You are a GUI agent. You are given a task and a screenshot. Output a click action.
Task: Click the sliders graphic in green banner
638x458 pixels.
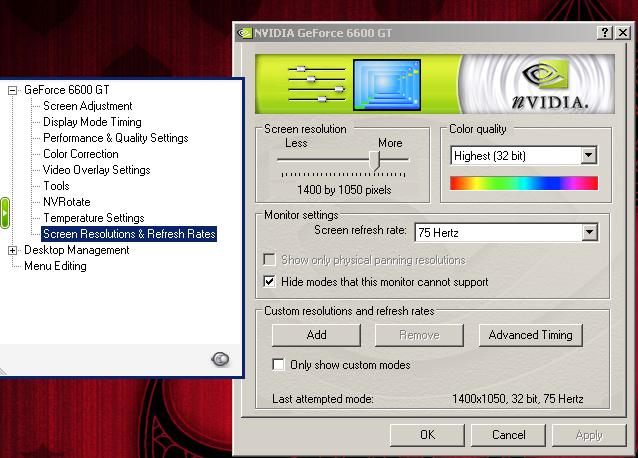(x=317, y=84)
